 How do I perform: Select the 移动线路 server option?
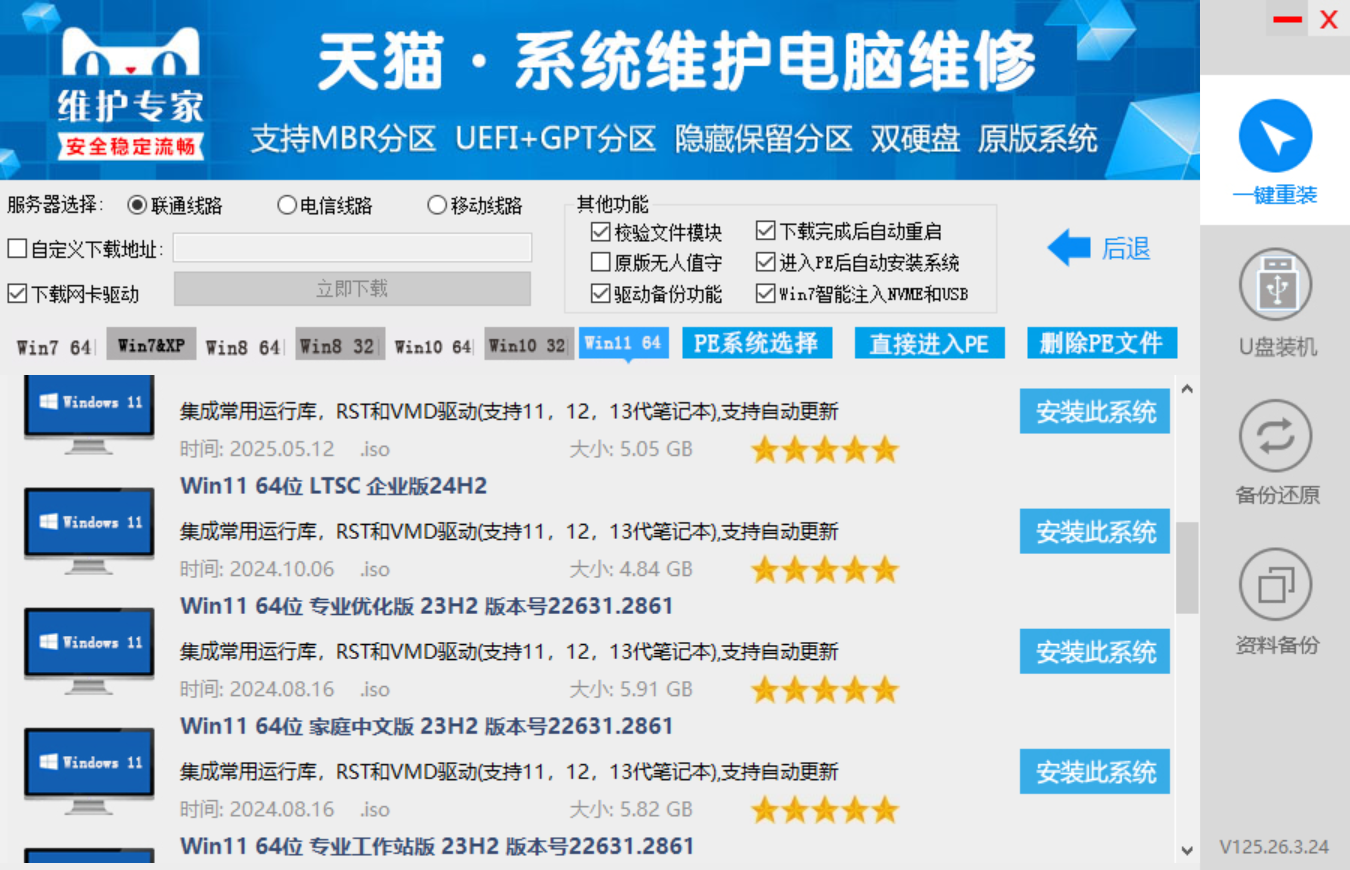coord(475,206)
